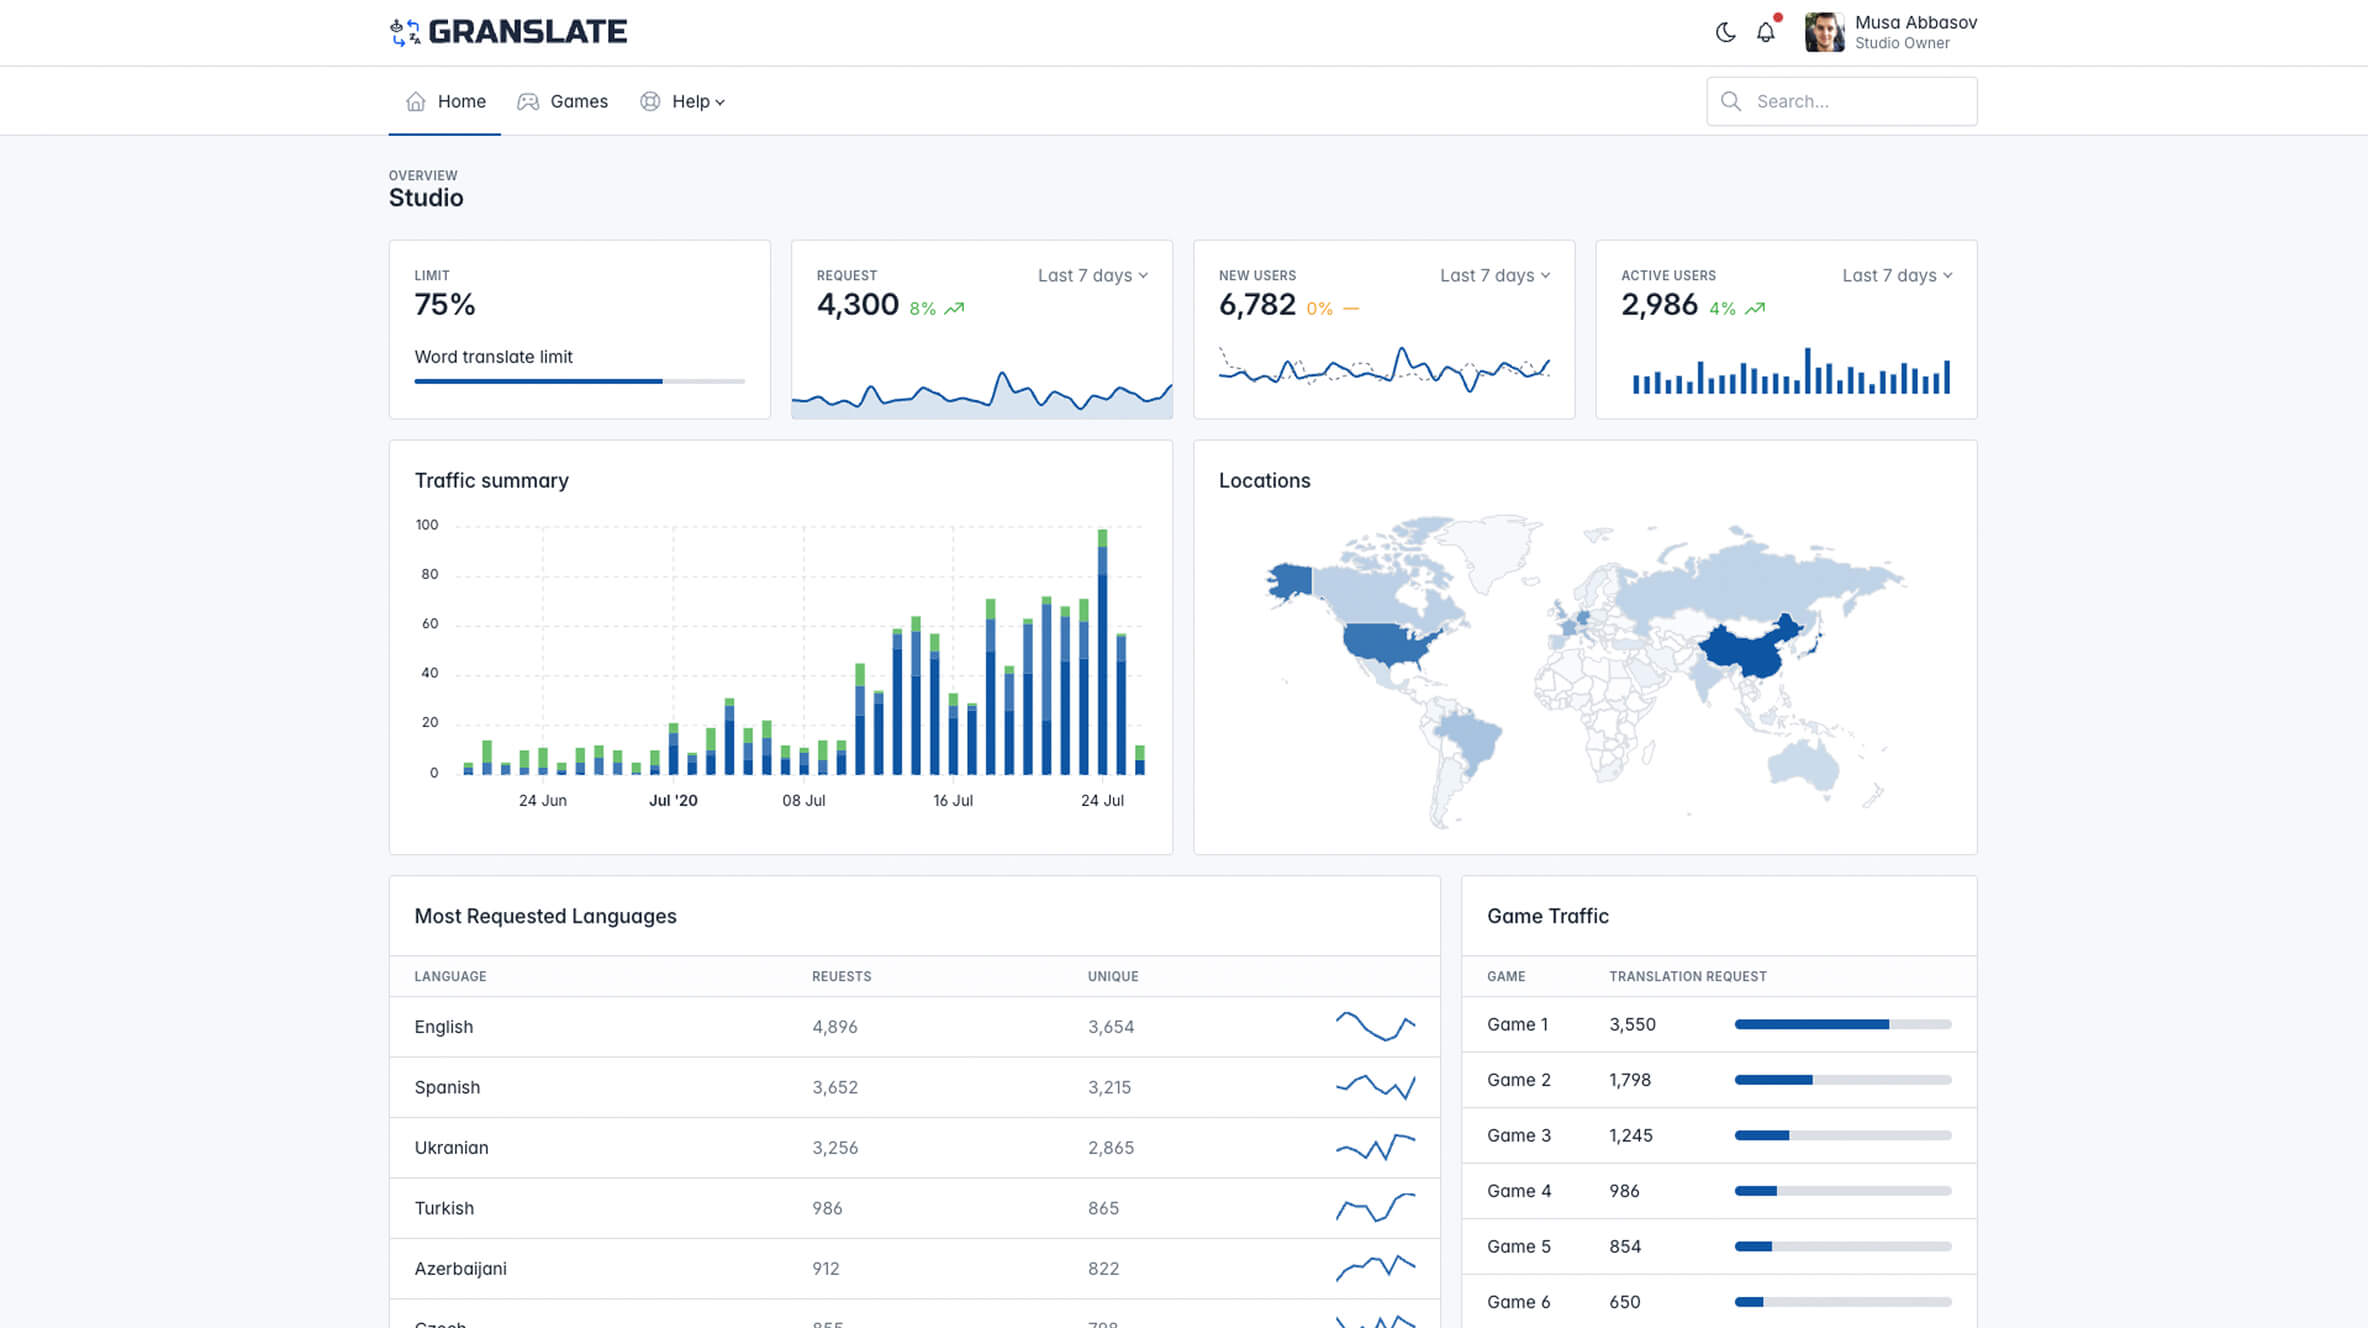The image size is (2368, 1328).
Task: Click the magnifier icon in the search bar
Action: 1731,101
